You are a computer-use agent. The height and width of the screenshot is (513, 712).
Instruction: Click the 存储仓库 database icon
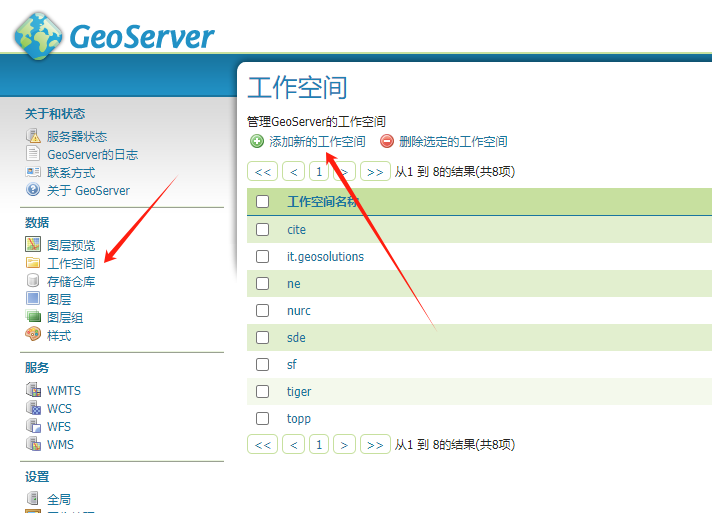click(x=33, y=281)
